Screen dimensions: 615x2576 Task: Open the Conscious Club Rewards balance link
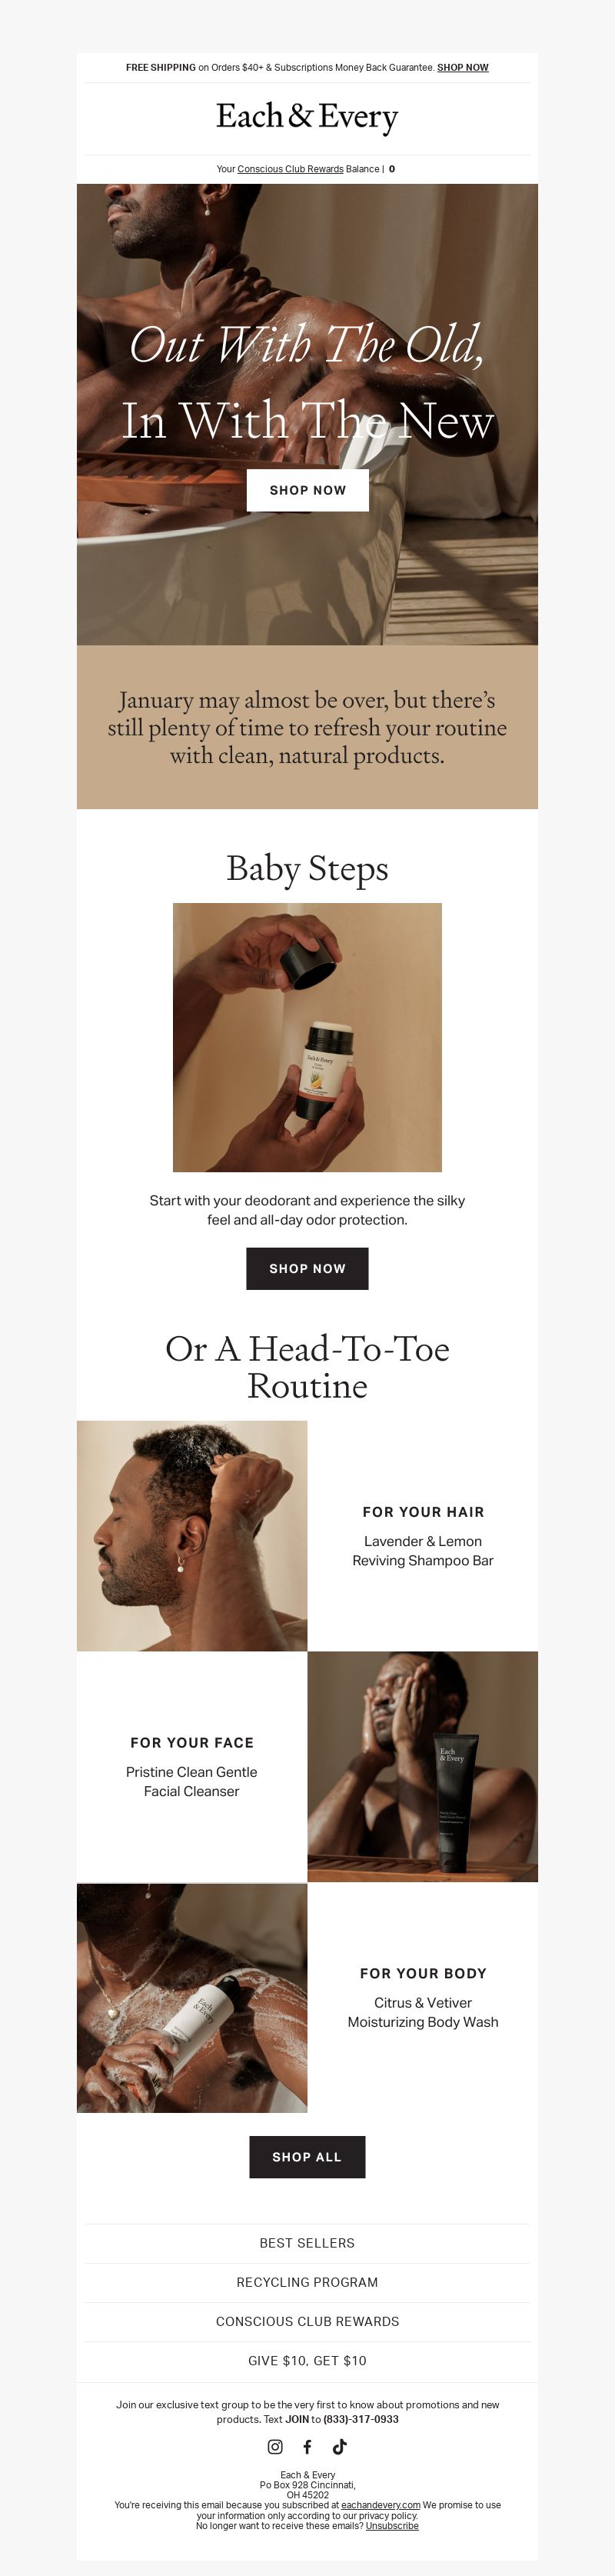pyautogui.click(x=290, y=169)
